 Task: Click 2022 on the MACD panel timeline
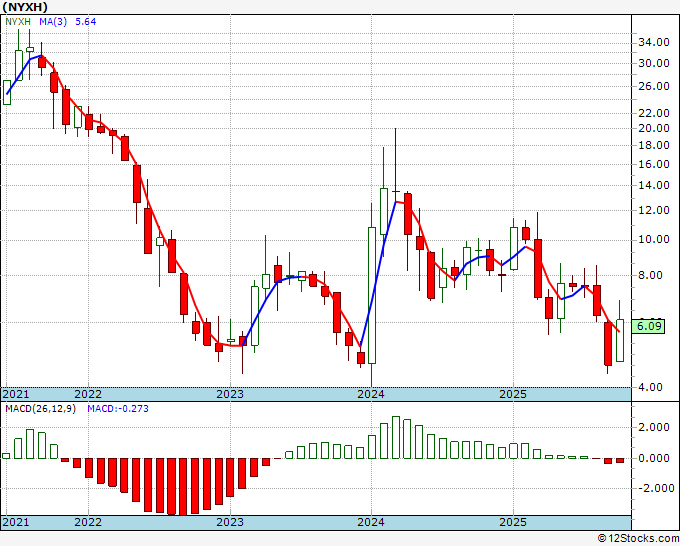pyautogui.click(x=88, y=522)
